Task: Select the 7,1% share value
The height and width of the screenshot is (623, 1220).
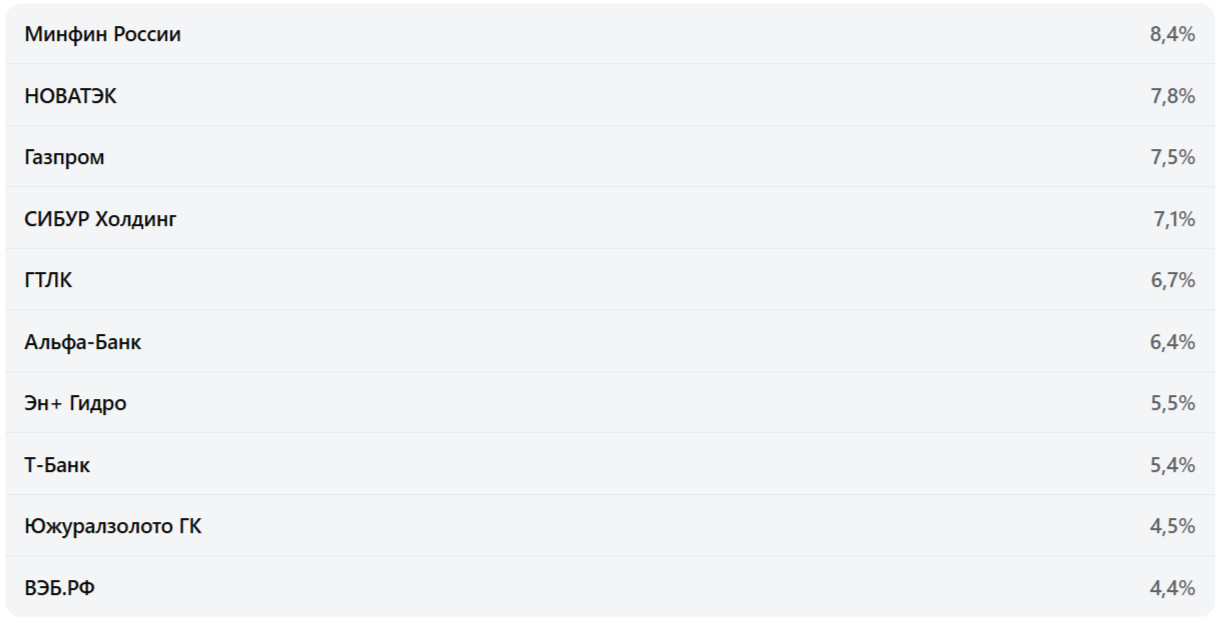Action: [1174, 219]
